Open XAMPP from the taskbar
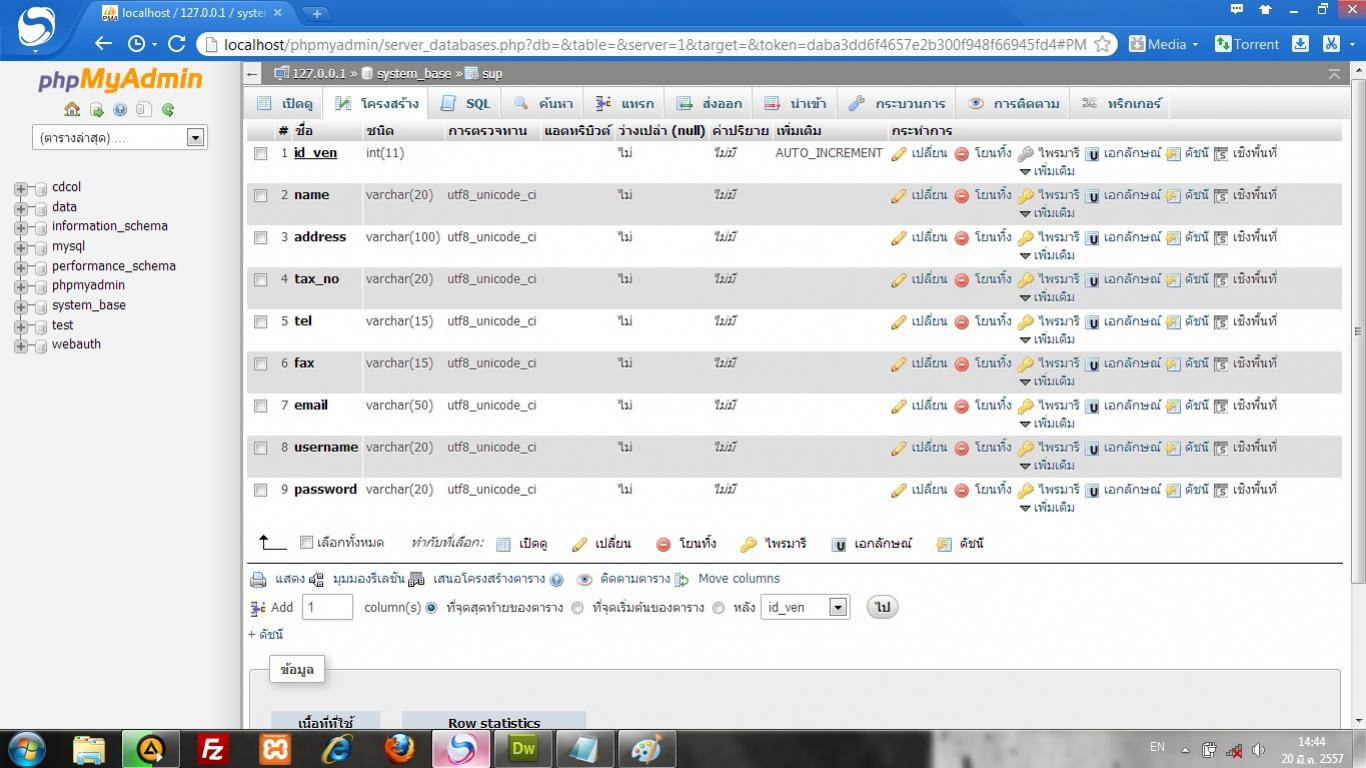The width and height of the screenshot is (1366, 768). click(275, 749)
